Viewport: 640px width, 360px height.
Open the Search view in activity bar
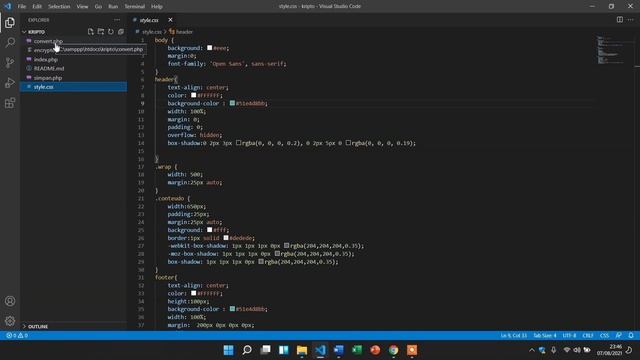click(10, 42)
